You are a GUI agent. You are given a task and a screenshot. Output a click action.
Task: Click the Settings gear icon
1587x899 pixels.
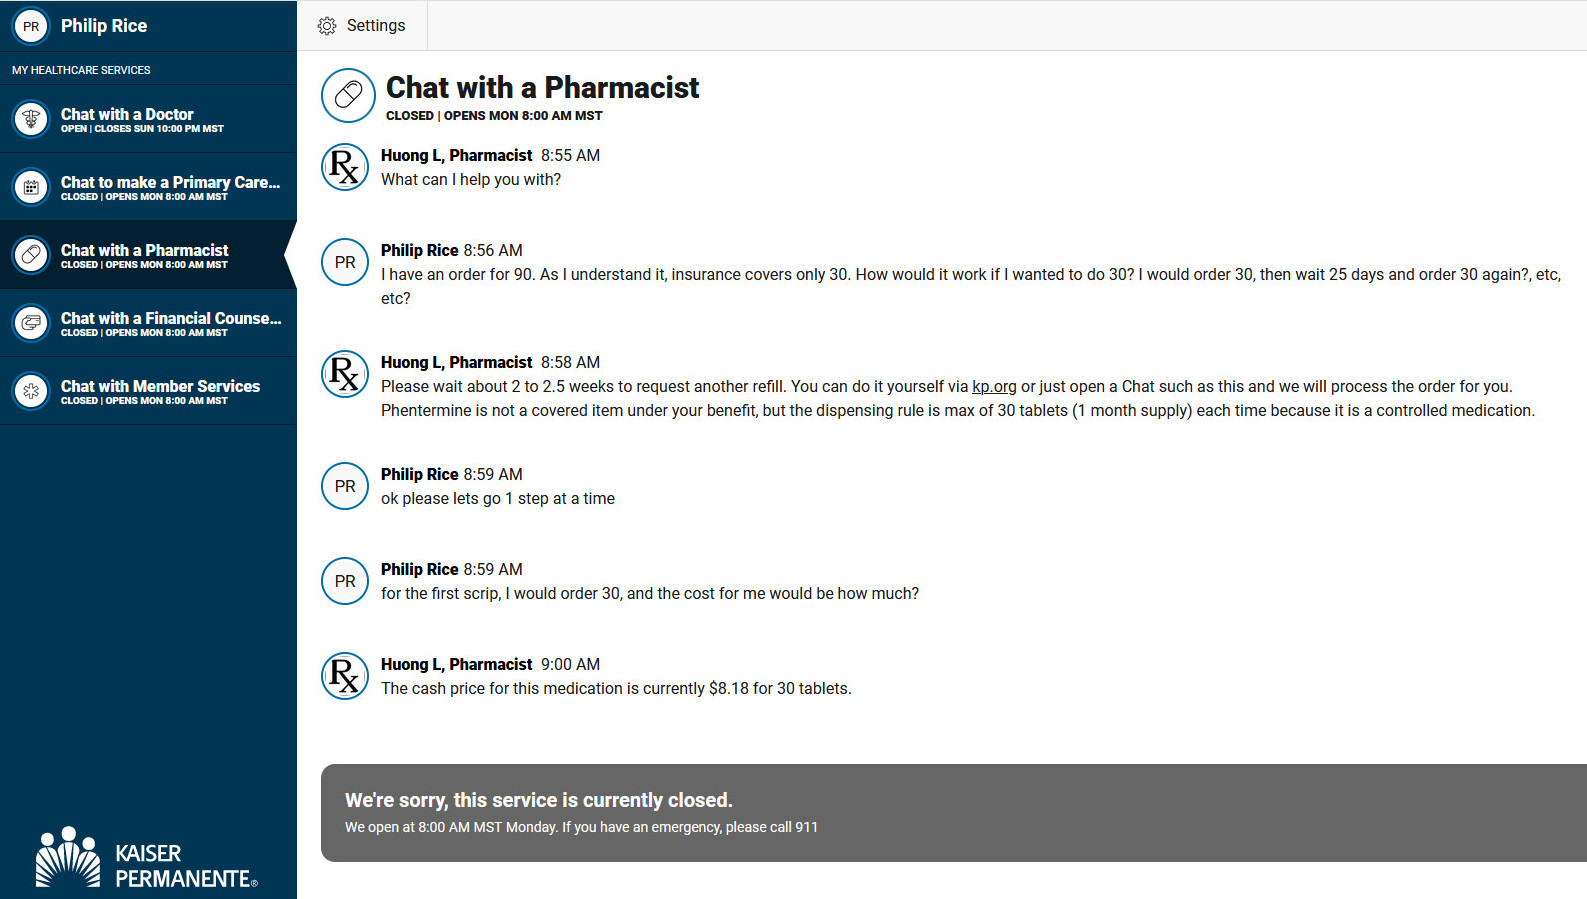tap(327, 26)
